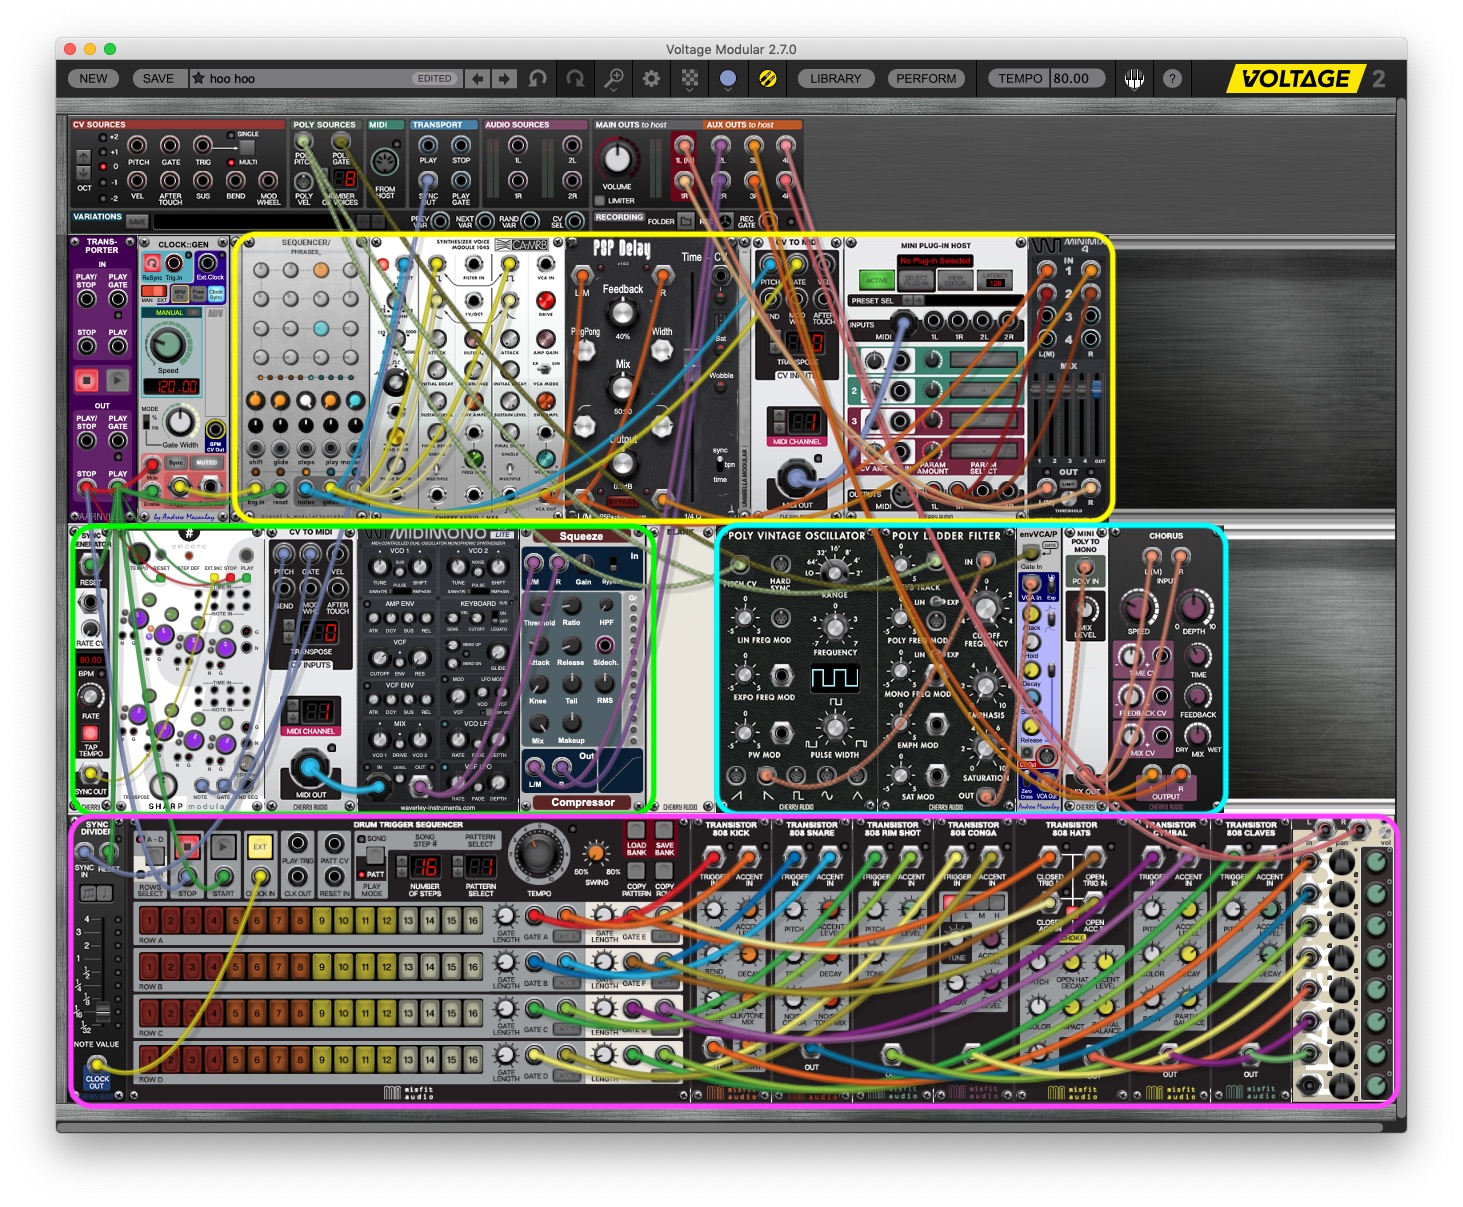Click the TEMPO value field 80.00
The image size is (1463, 1207).
point(1076,78)
